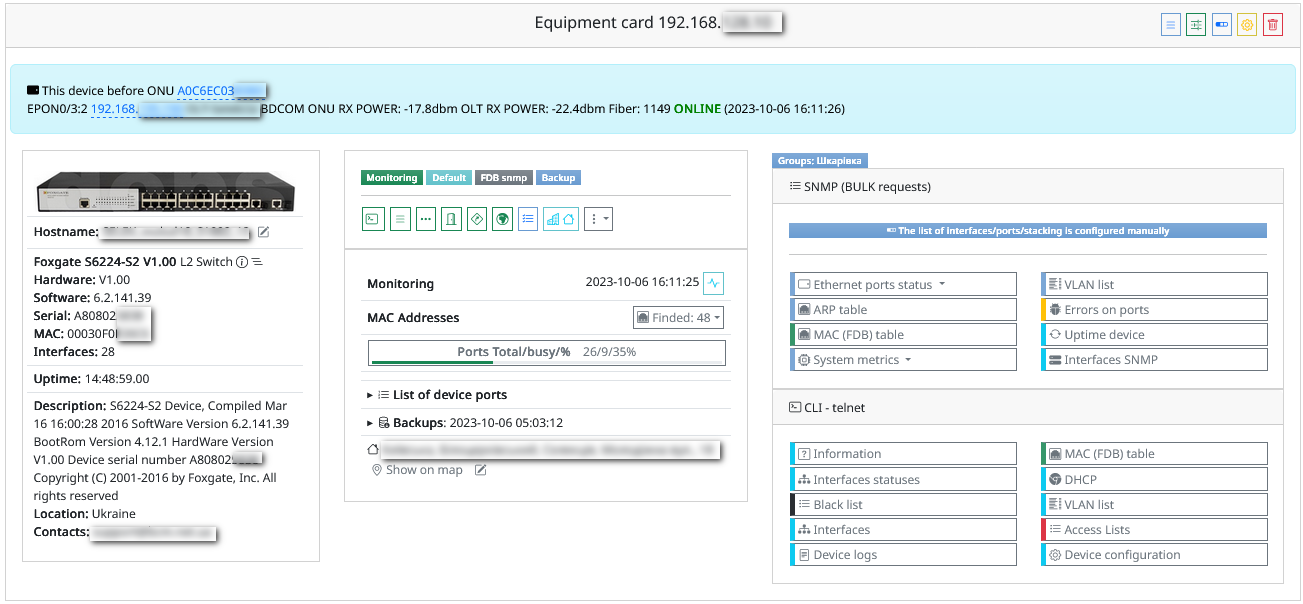This screenshot has height=604, width=1303.
Task: Open Access Lists
Action: (1154, 529)
